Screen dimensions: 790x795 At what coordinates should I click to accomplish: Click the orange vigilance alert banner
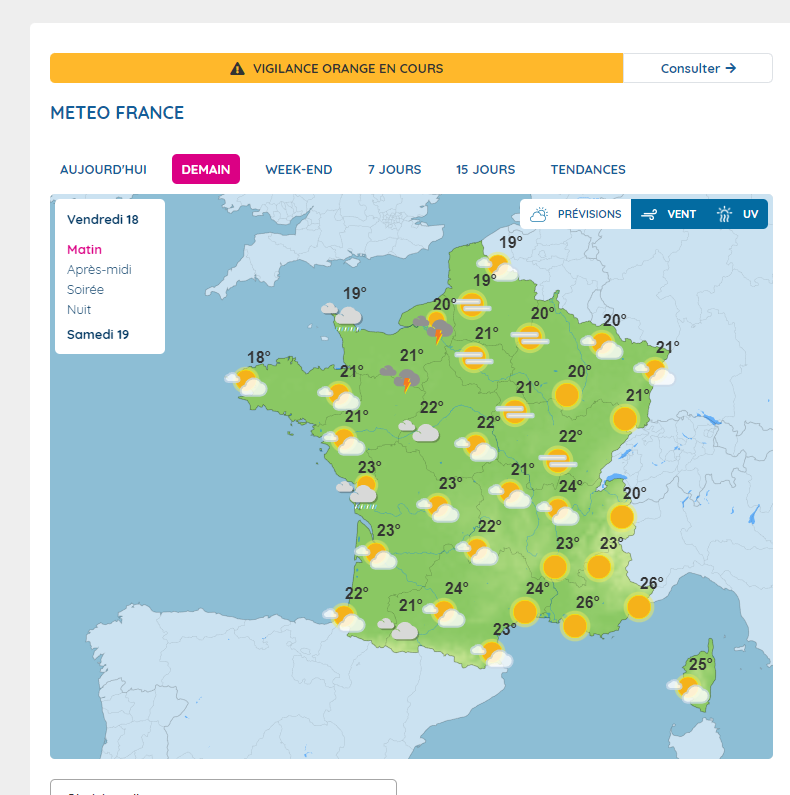coord(337,68)
